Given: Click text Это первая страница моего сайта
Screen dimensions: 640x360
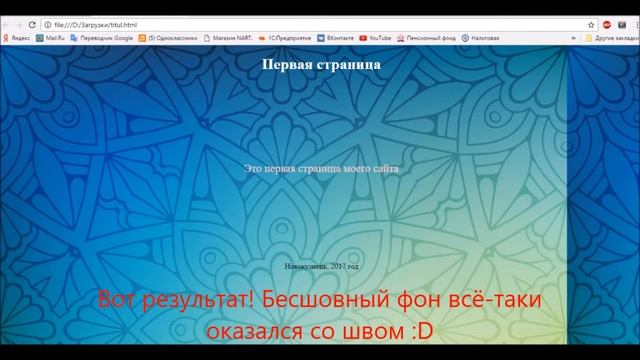Looking at the screenshot, I should 322,169.
